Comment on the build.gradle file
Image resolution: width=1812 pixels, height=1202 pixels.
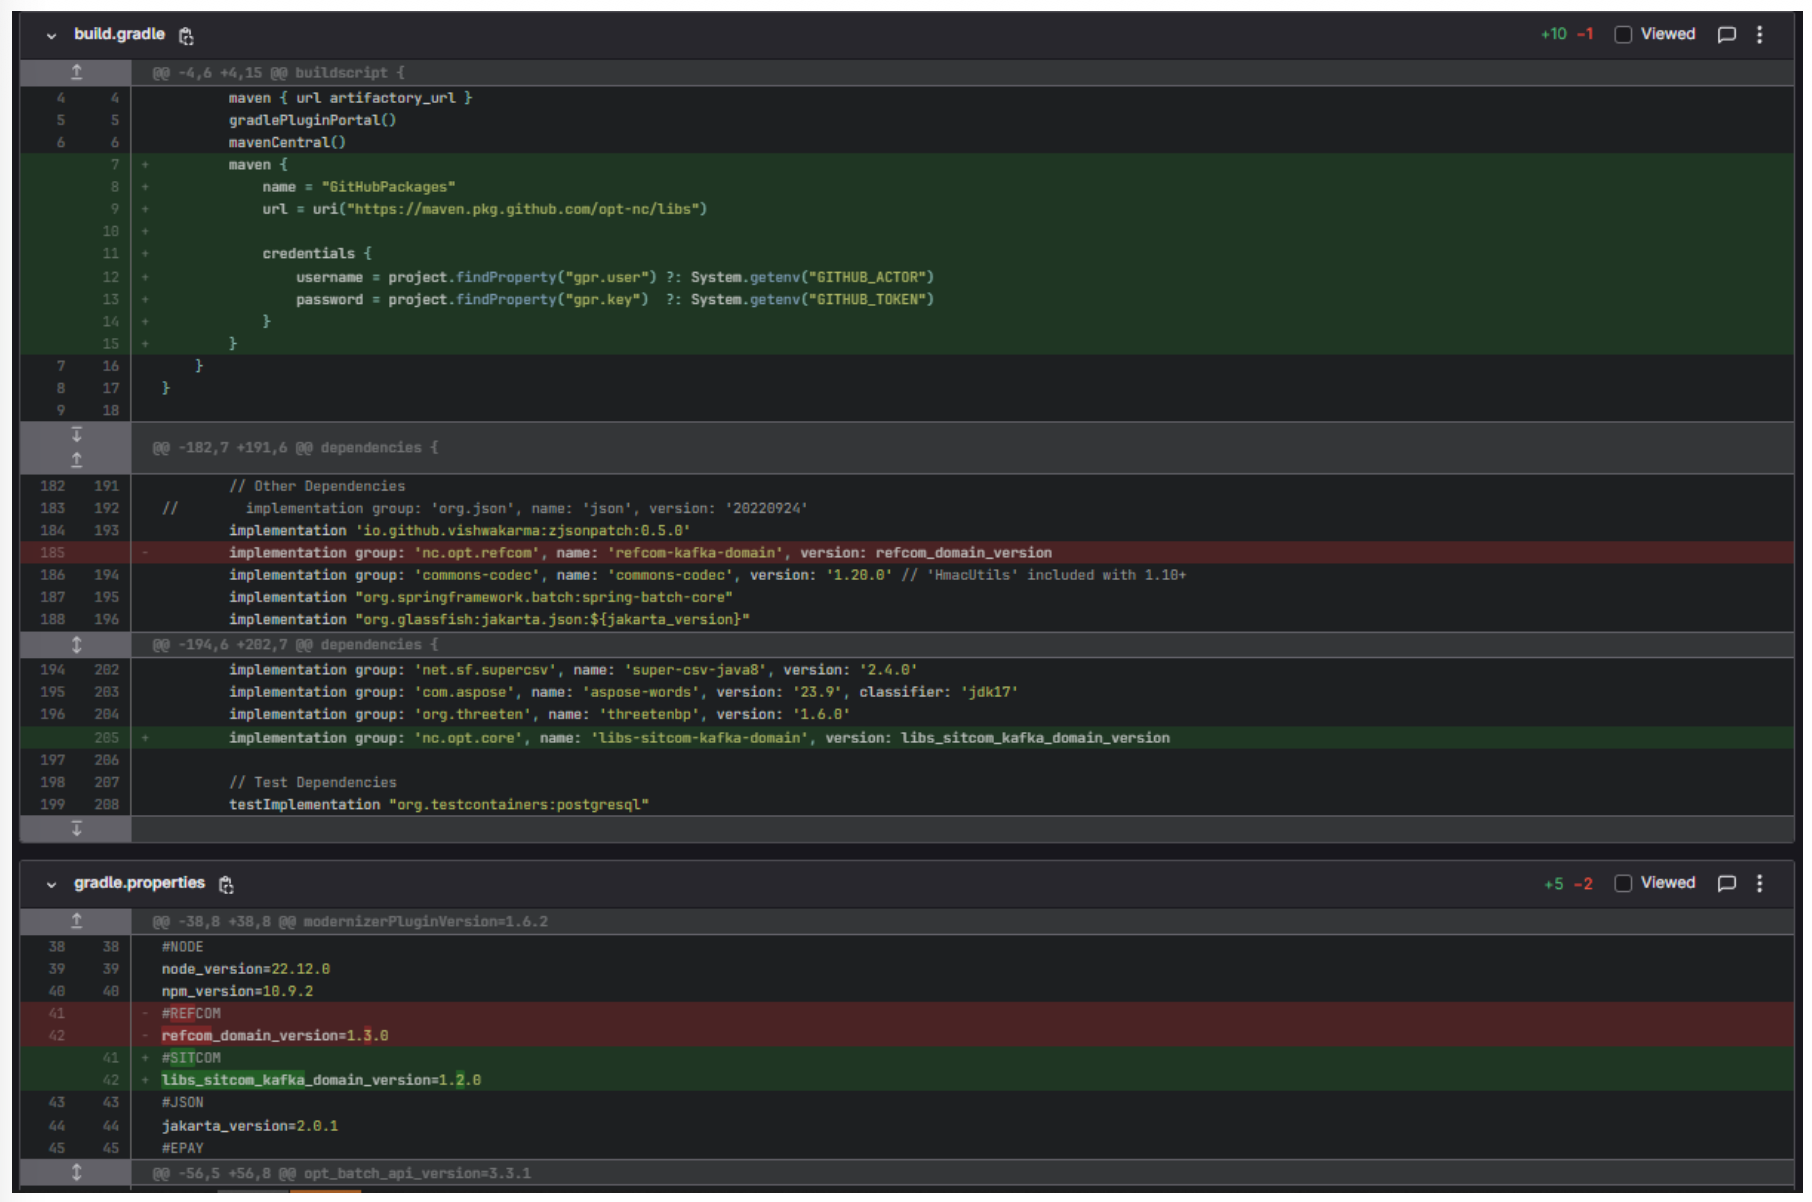coord(1726,35)
